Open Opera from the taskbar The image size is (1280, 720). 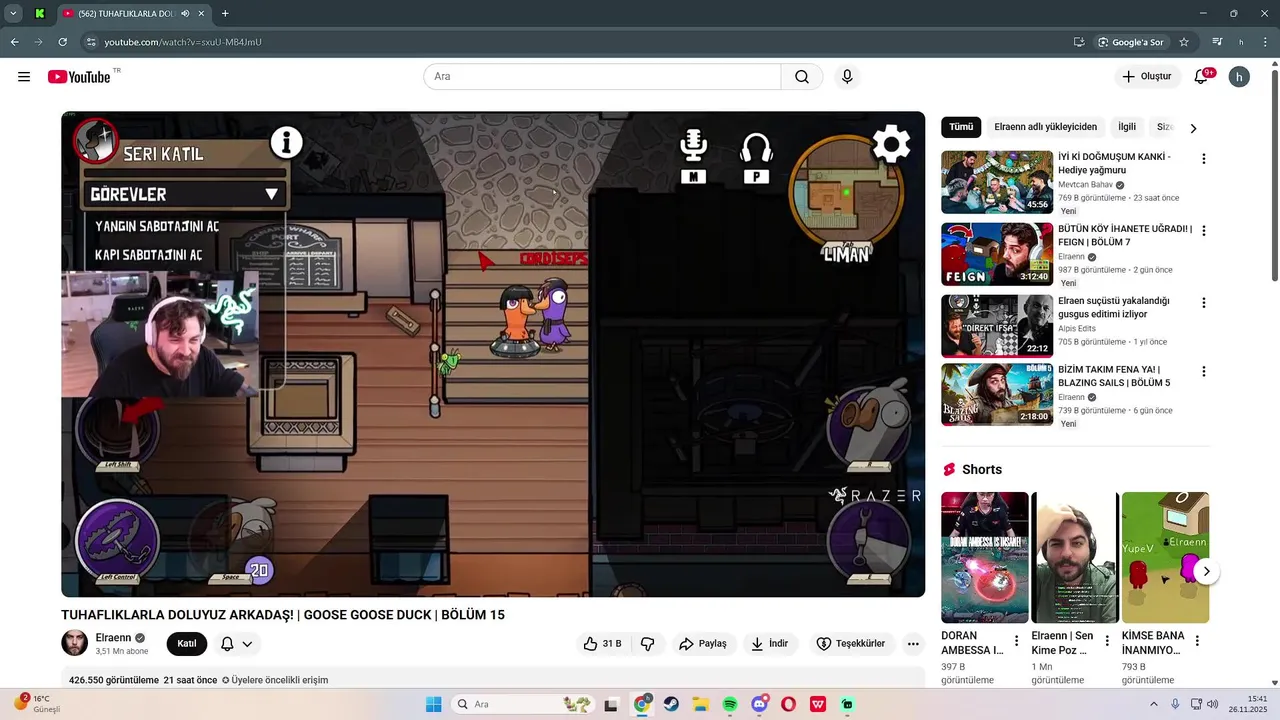pos(789,704)
